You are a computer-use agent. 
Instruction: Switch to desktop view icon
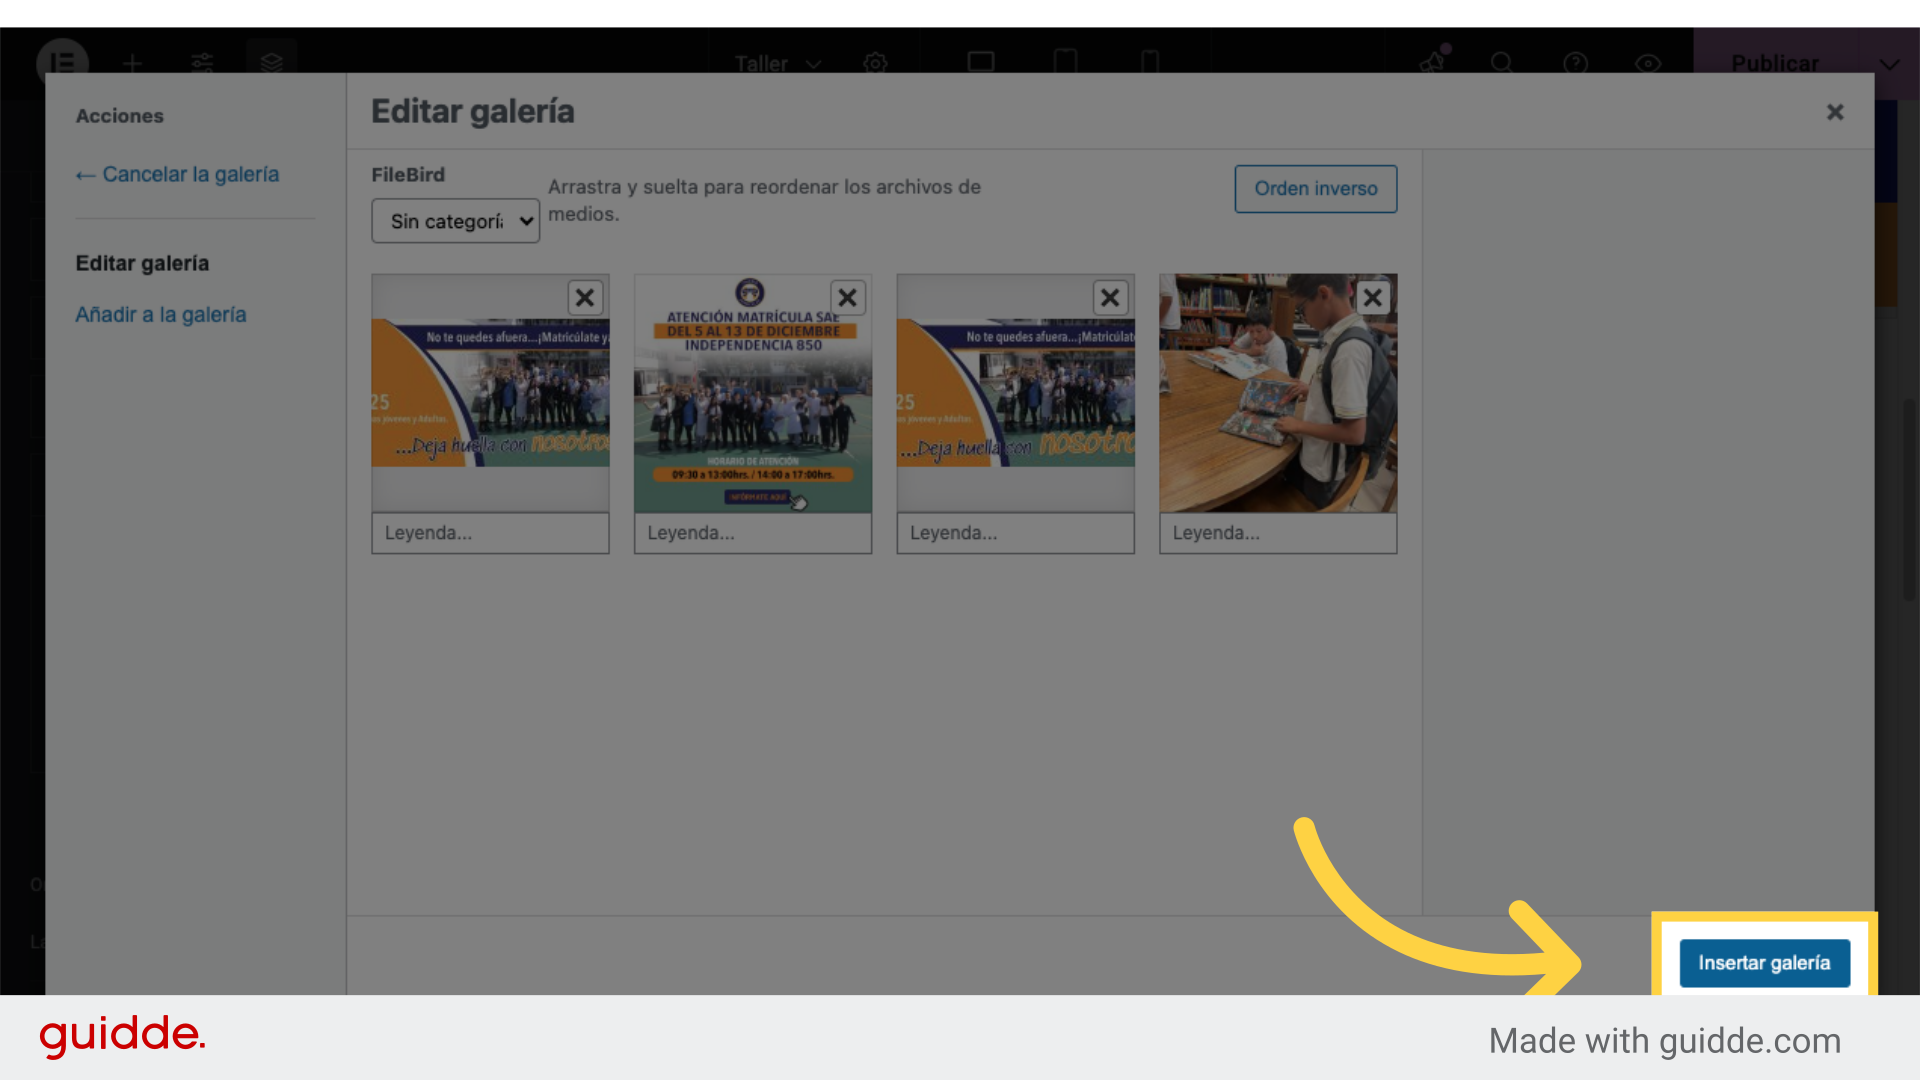click(x=981, y=63)
